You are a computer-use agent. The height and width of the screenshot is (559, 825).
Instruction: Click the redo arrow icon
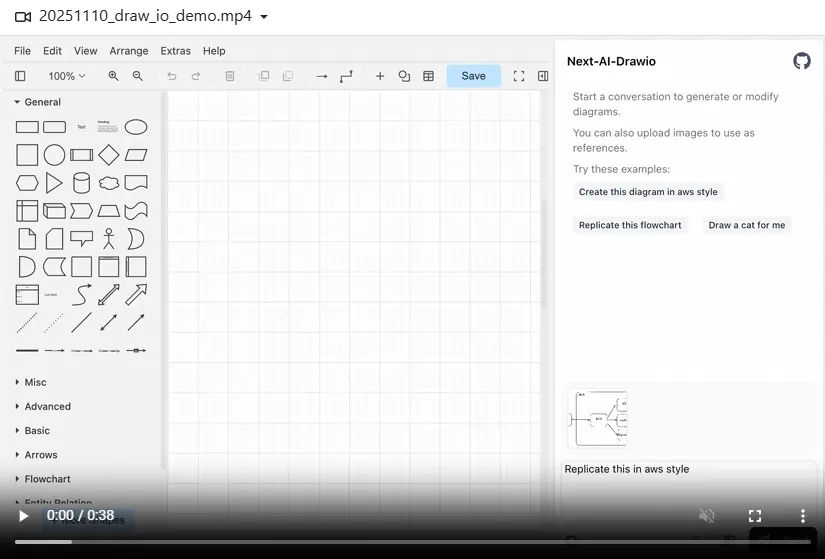click(x=196, y=76)
